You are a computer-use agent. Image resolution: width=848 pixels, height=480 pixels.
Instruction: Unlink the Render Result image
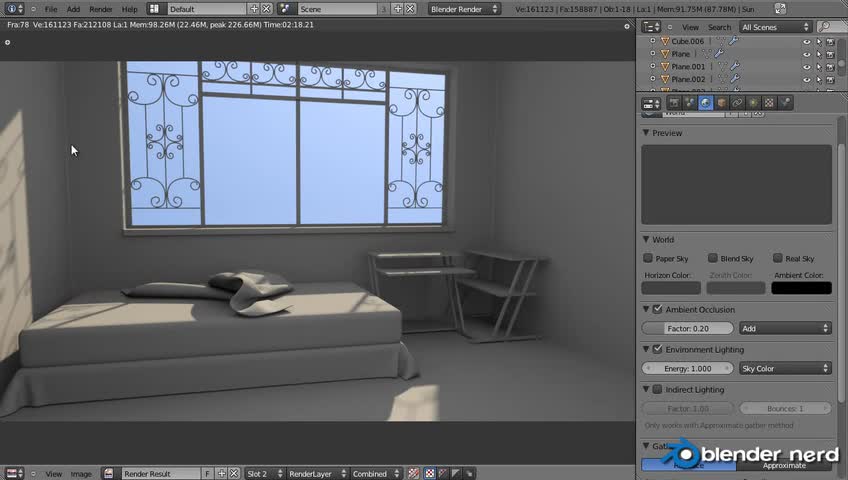234,474
